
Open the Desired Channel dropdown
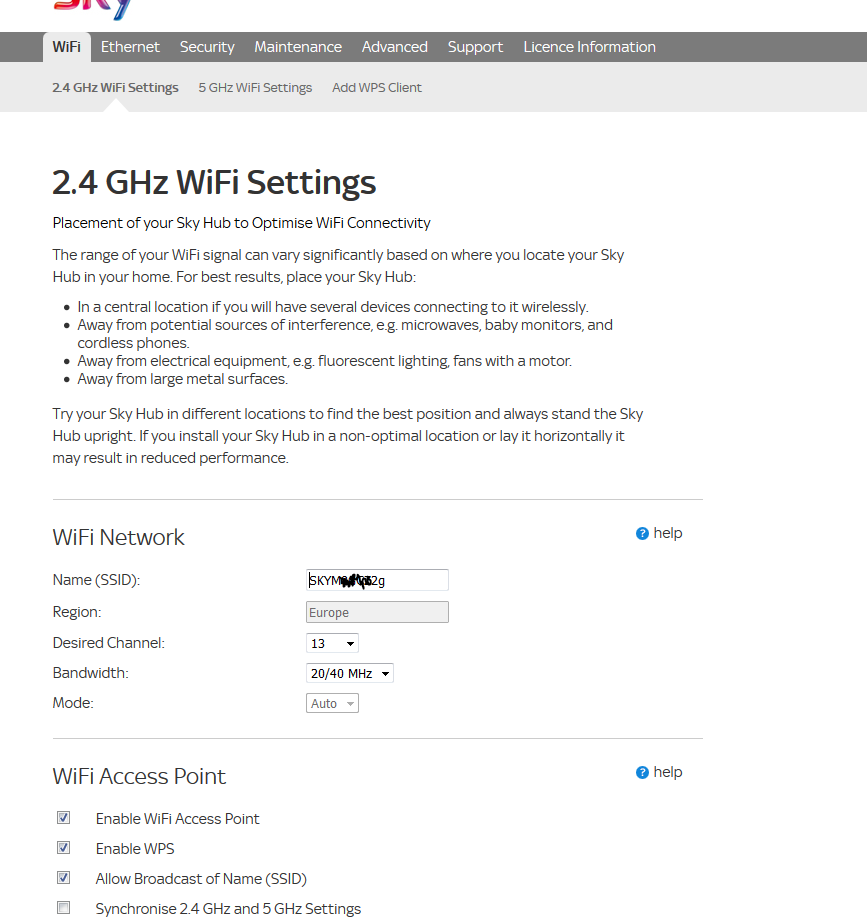pyautogui.click(x=332, y=643)
